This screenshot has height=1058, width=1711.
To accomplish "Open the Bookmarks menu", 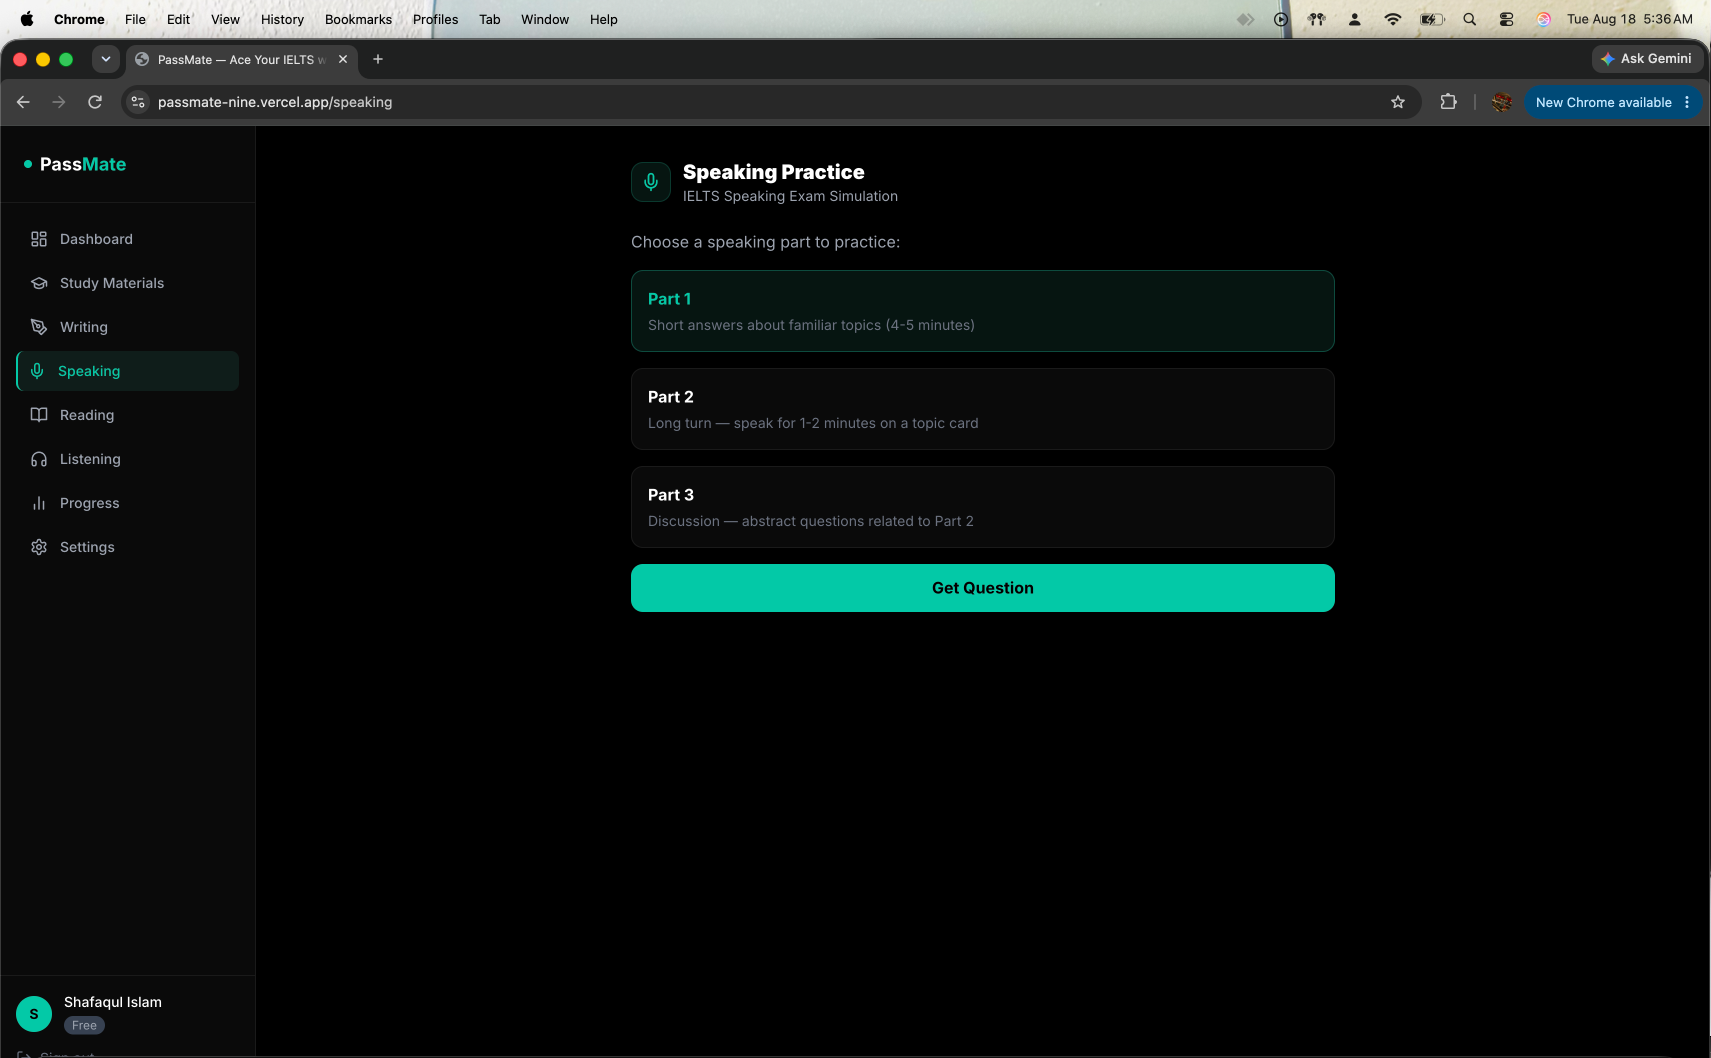I will (358, 19).
